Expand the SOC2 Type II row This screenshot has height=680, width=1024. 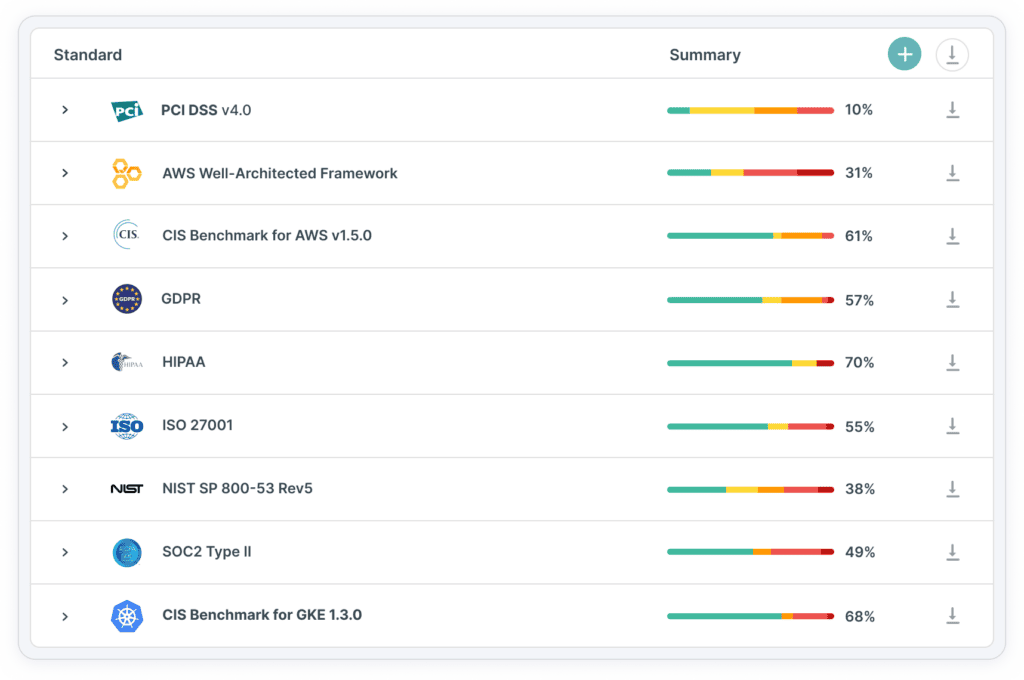(x=65, y=552)
